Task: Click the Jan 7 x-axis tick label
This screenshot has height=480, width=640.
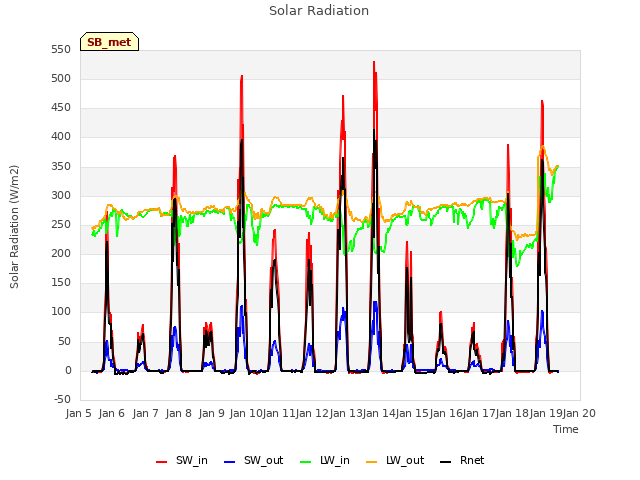Action: [x=145, y=413]
